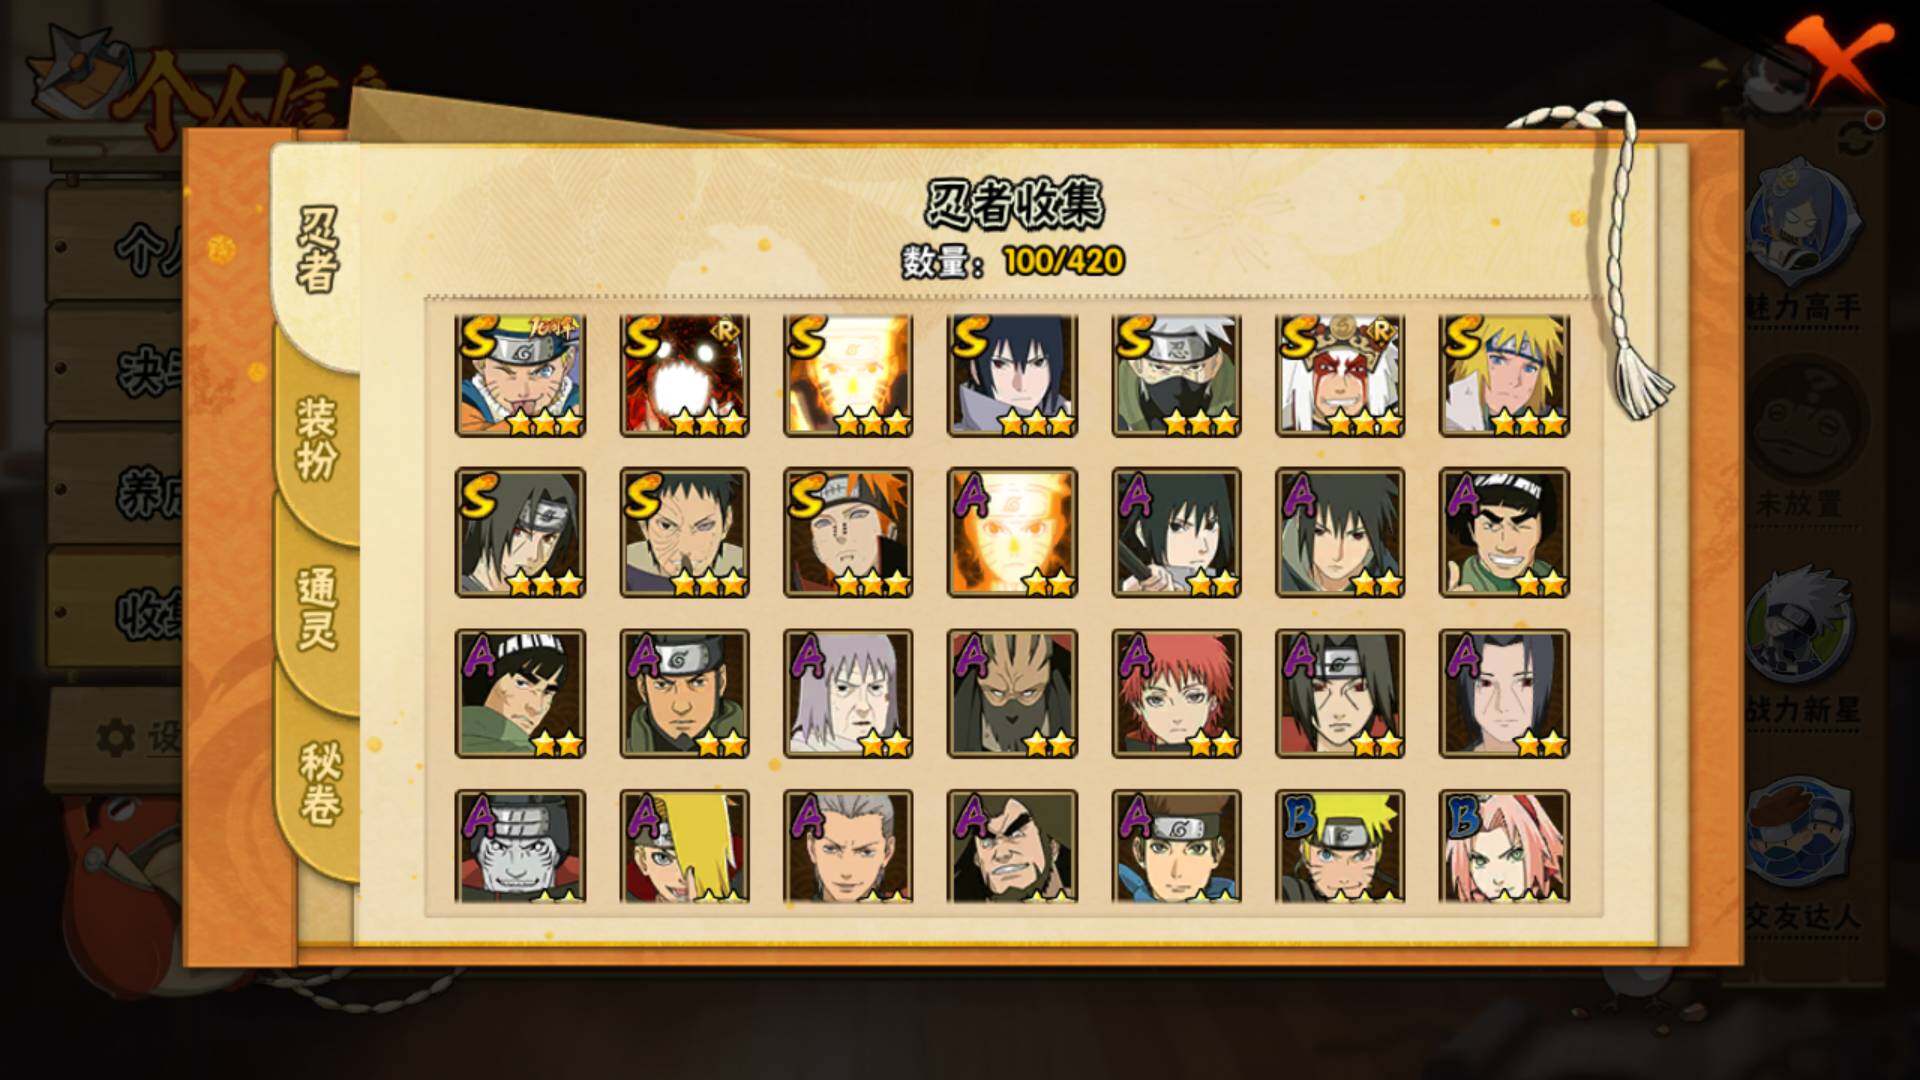Viewport: 1920px width, 1080px height.
Task: Choose the A-rank red-haired Sasori portrait
Action: point(1176,693)
